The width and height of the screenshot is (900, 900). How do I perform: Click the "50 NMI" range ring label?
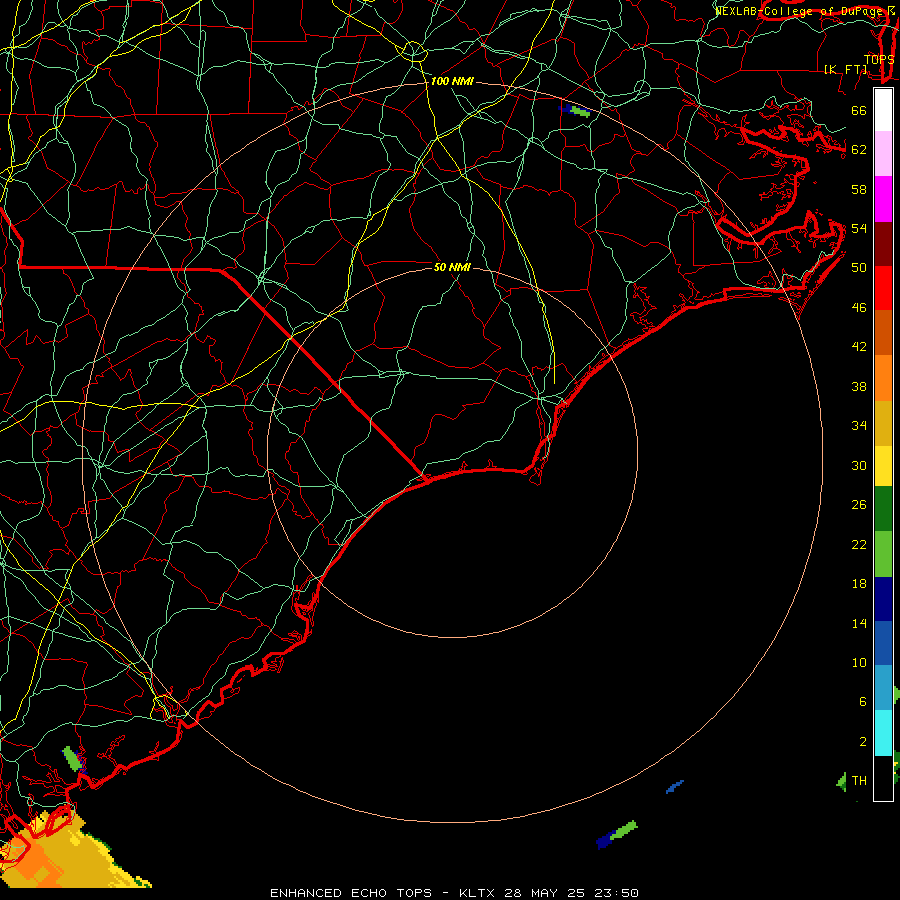coord(452,267)
